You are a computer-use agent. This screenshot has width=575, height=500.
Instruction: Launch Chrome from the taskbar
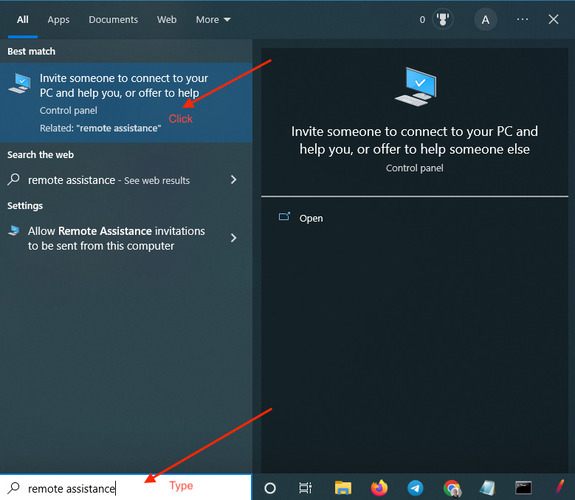452,488
